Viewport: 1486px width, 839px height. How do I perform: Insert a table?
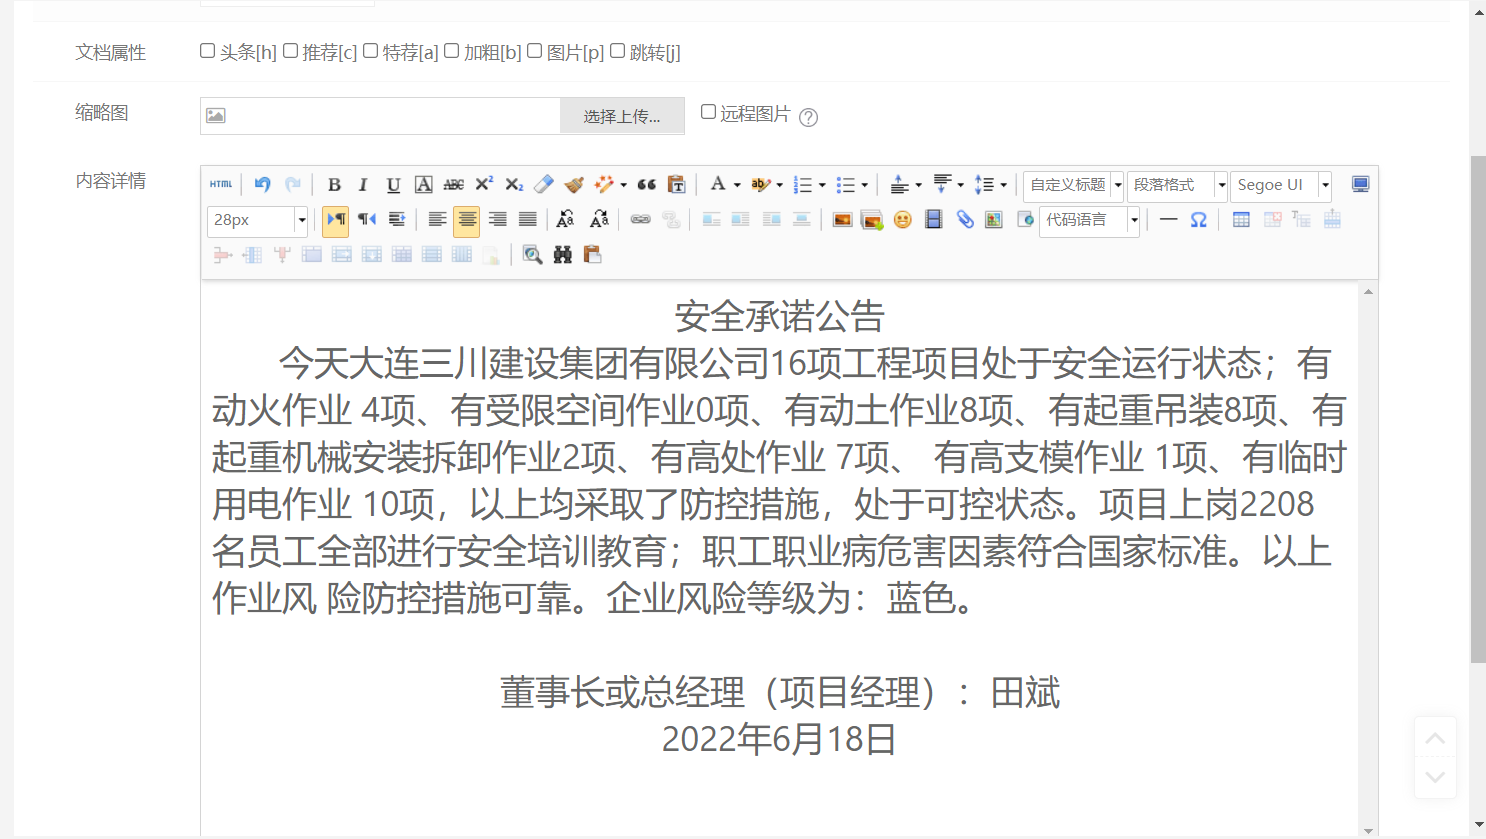click(x=1241, y=220)
